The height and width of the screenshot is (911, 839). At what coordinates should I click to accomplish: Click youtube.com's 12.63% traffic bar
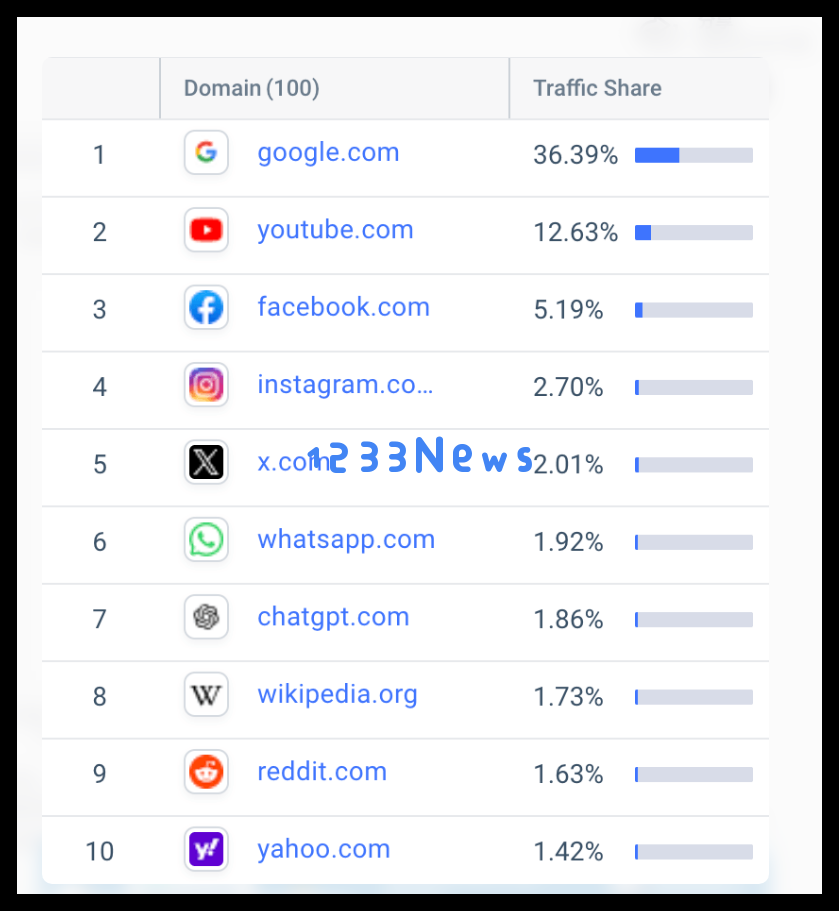[694, 232]
